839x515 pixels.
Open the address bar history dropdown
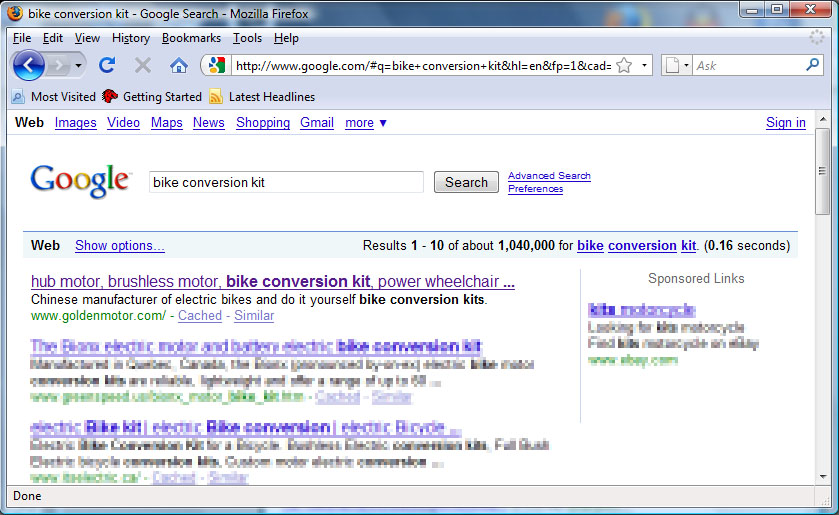pyautogui.click(x=644, y=66)
